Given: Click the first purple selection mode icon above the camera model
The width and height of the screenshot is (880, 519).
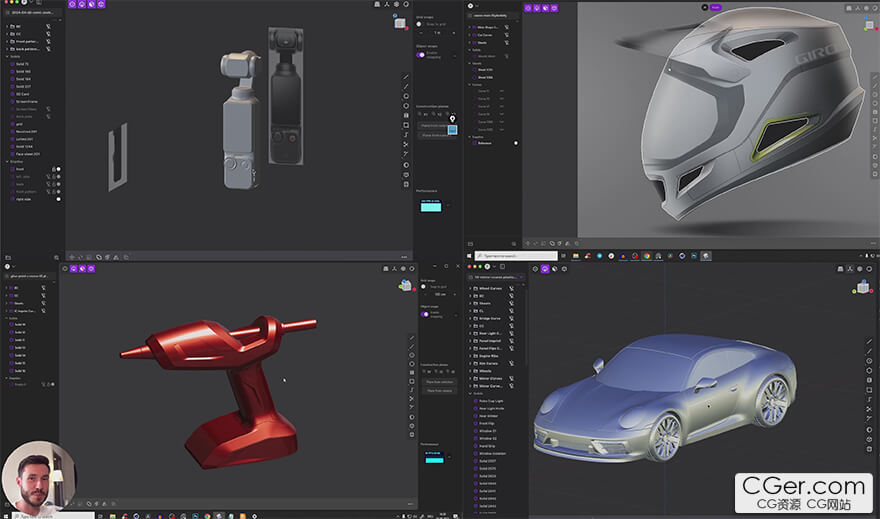Looking at the screenshot, I should pos(73,4).
